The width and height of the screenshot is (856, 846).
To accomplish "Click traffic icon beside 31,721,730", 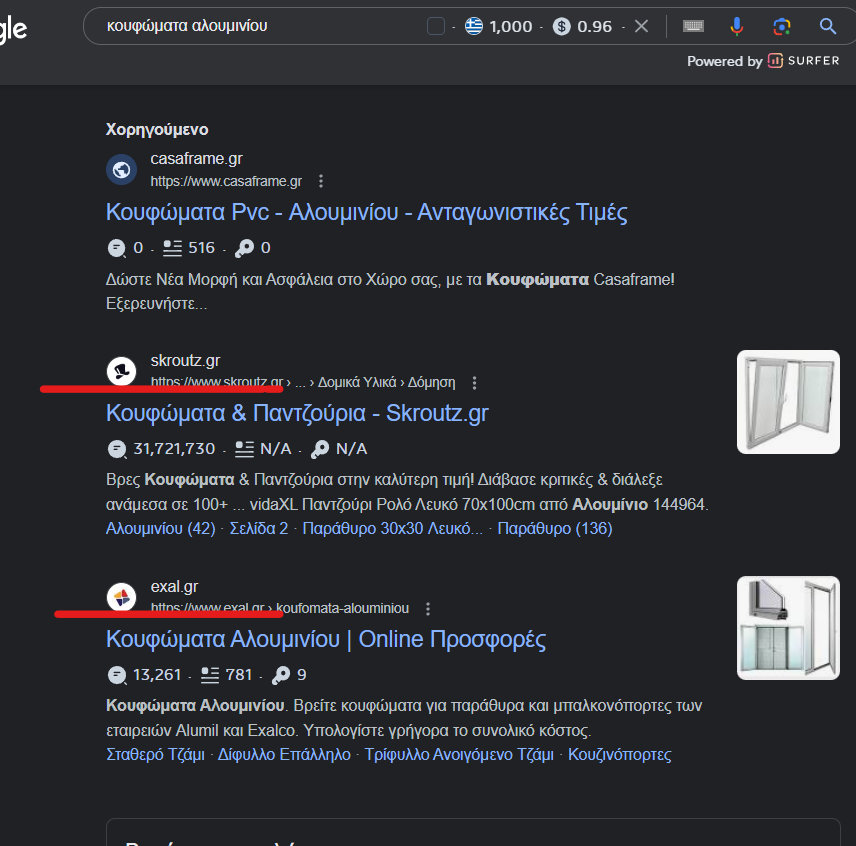I will coord(116,449).
